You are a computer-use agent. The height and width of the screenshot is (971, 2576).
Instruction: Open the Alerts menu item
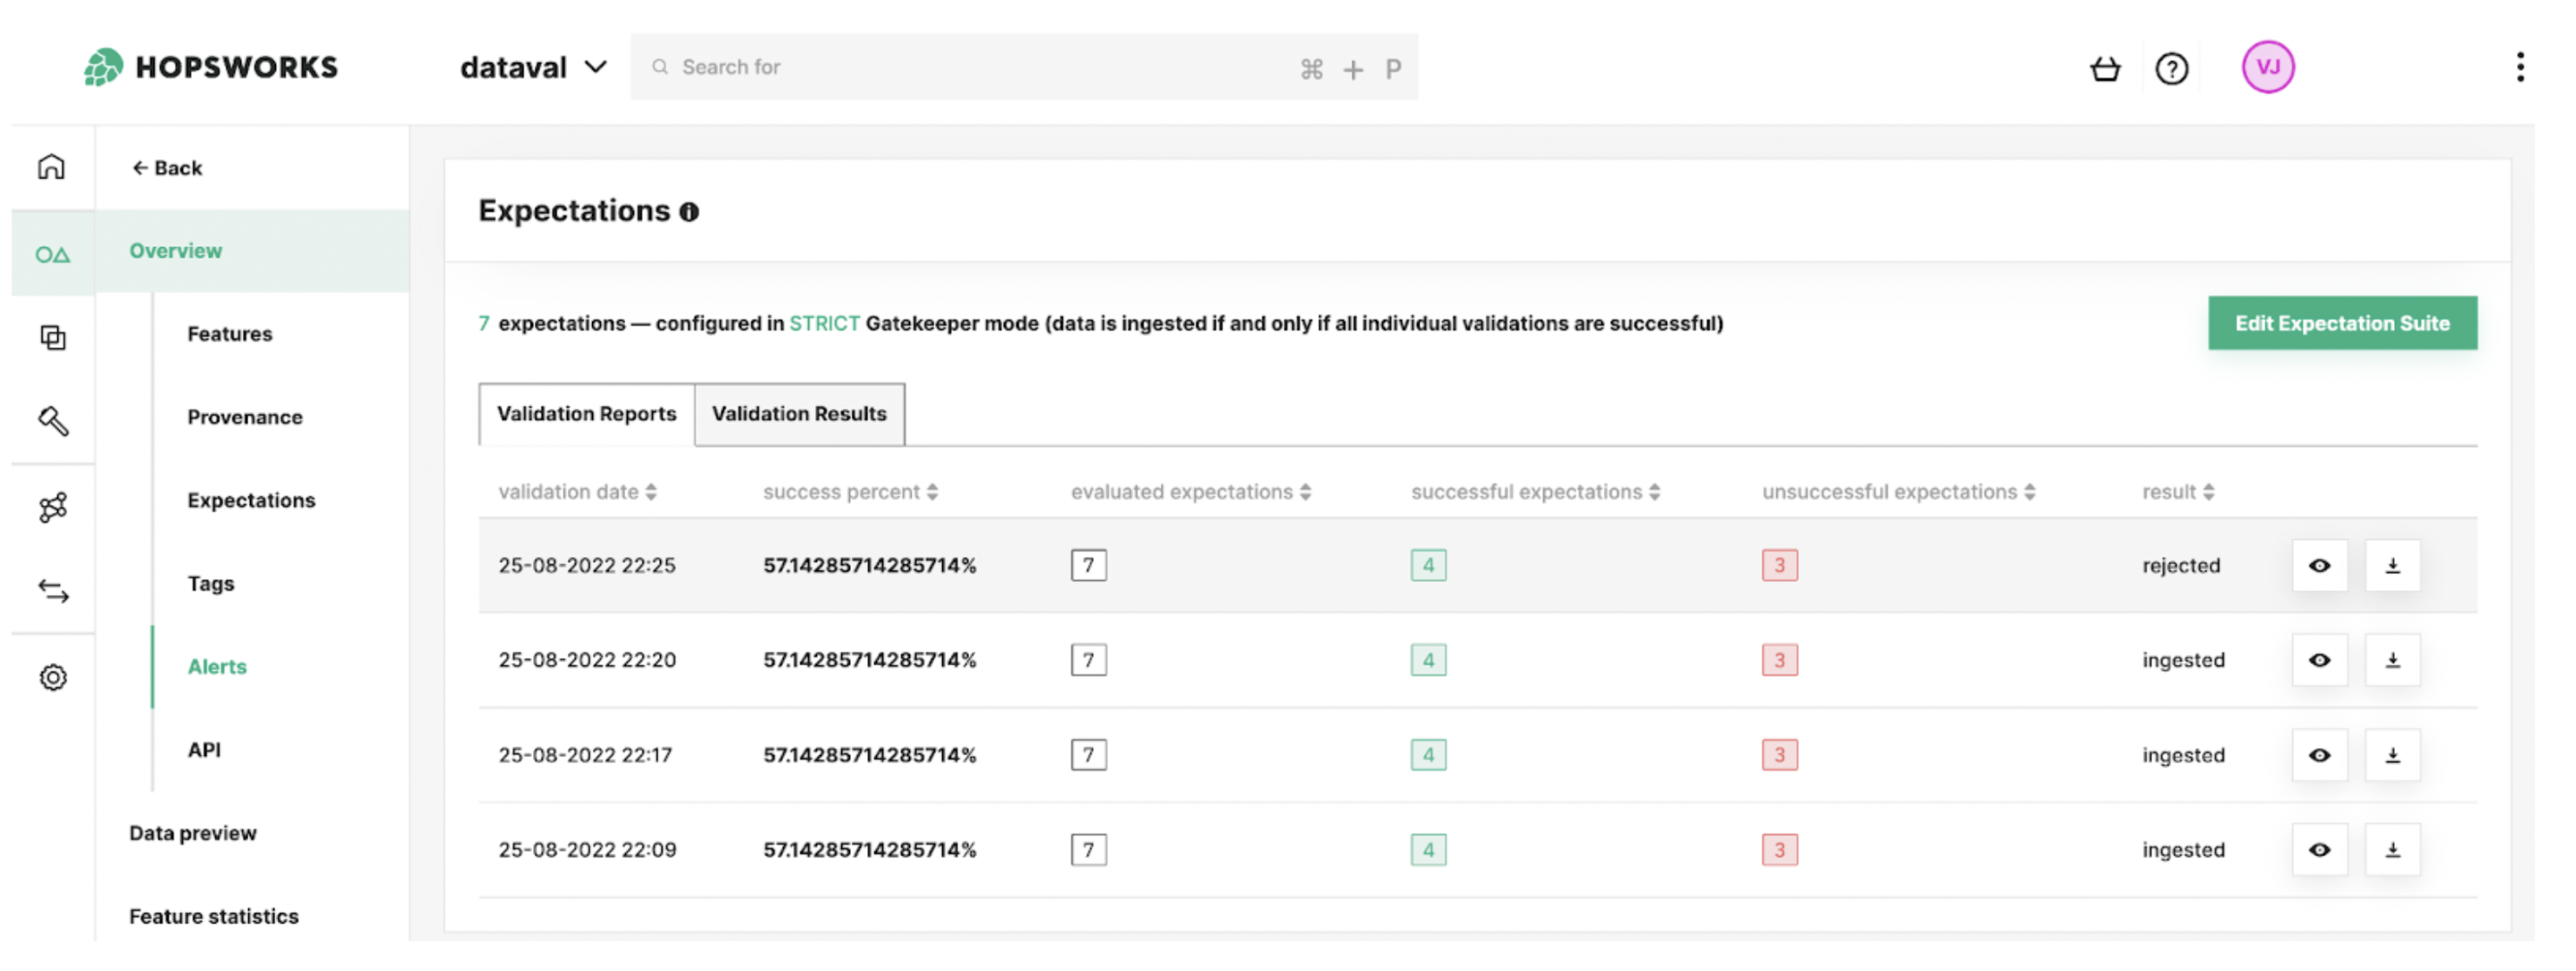coord(217,666)
